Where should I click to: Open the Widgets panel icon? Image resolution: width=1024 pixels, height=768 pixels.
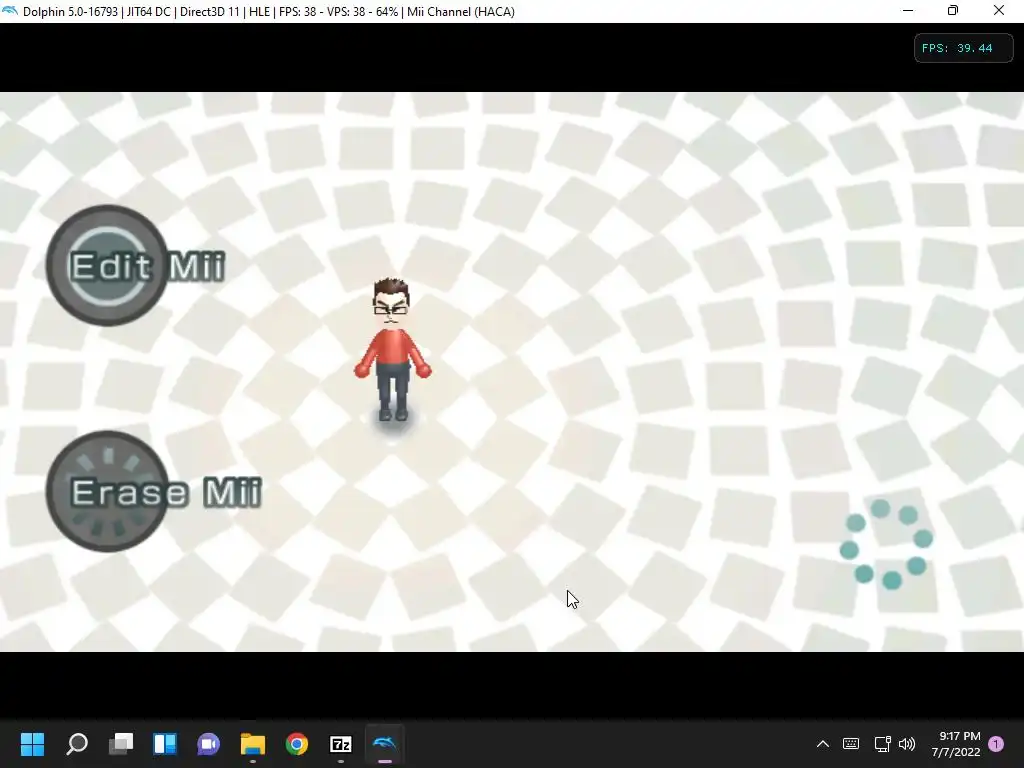tap(165, 744)
